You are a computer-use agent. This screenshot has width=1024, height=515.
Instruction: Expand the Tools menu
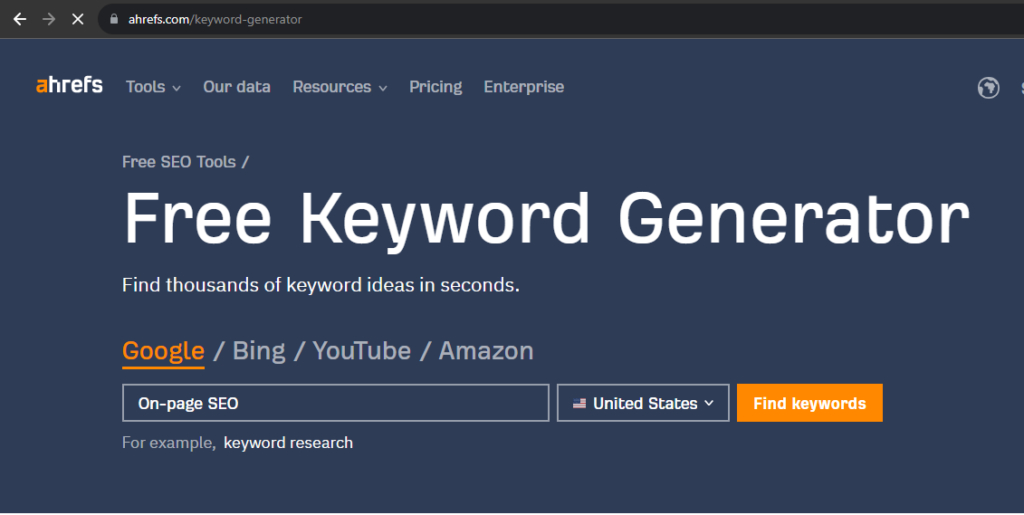153,87
